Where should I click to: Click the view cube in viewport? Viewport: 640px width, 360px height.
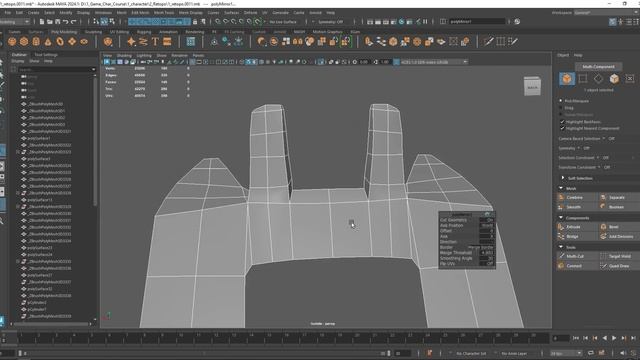point(532,86)
